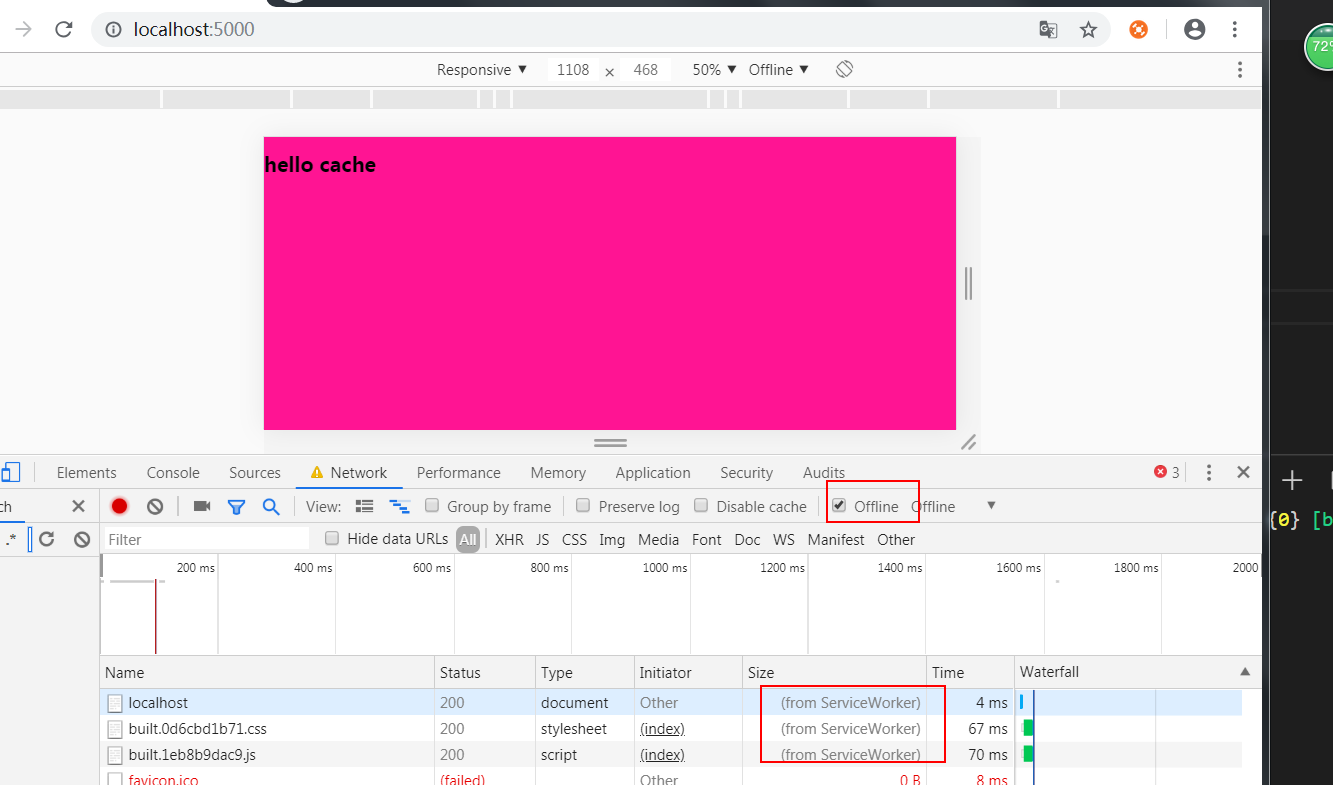Click the red record network log button
This screenshot has width=1333, height=785.
(120, 506)
